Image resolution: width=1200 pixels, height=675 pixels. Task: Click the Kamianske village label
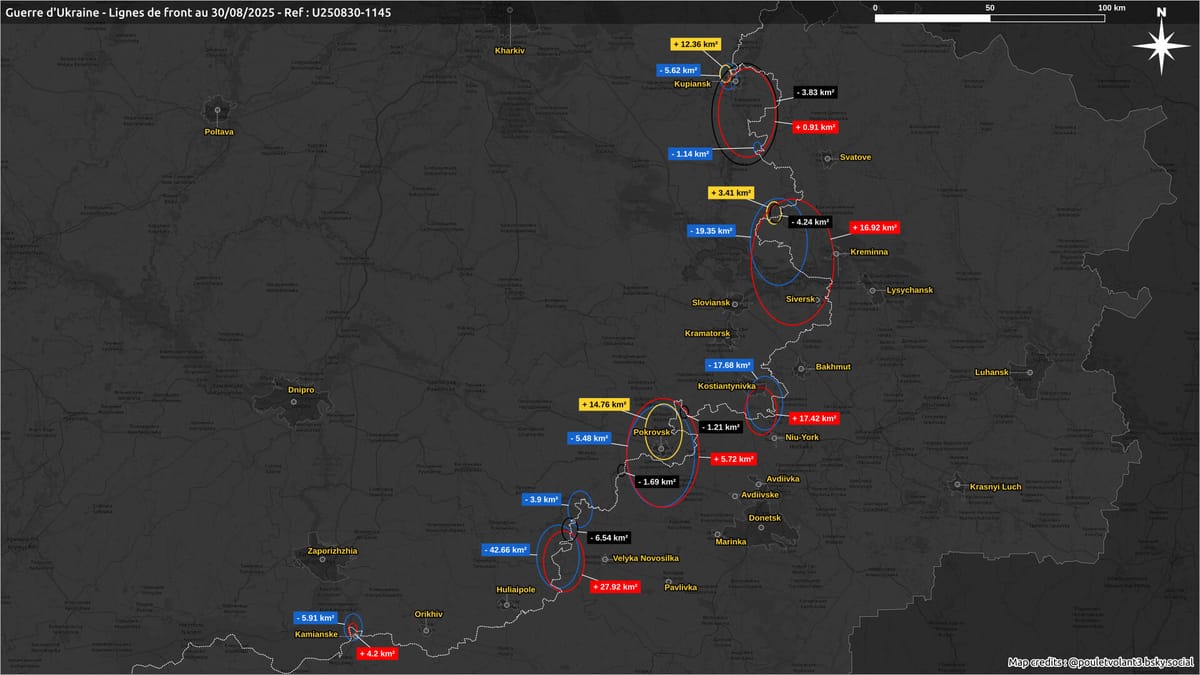316,634
